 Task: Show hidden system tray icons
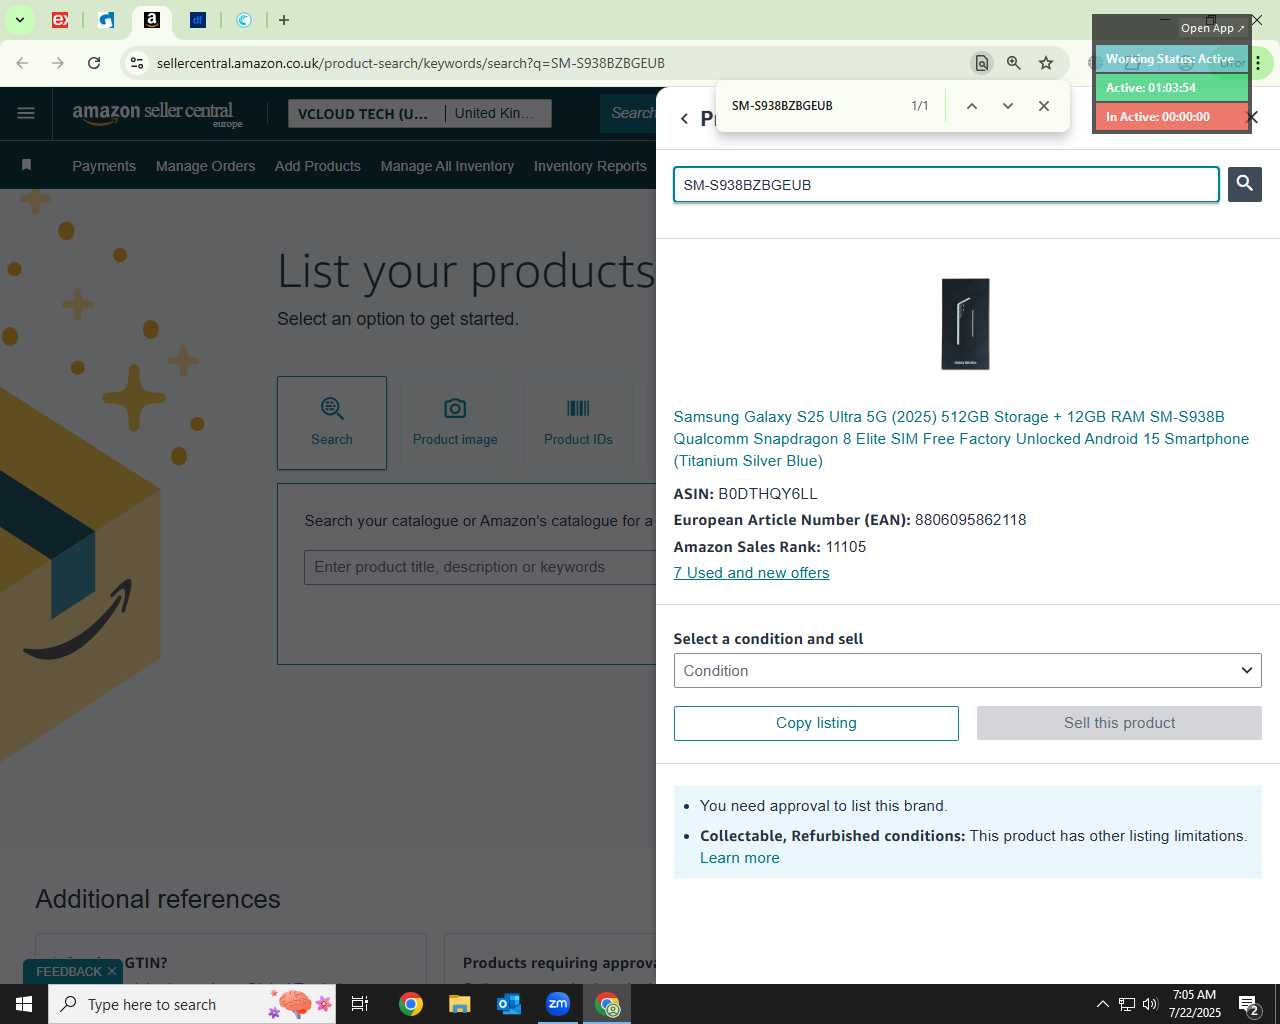[x=1102, y=1004]
